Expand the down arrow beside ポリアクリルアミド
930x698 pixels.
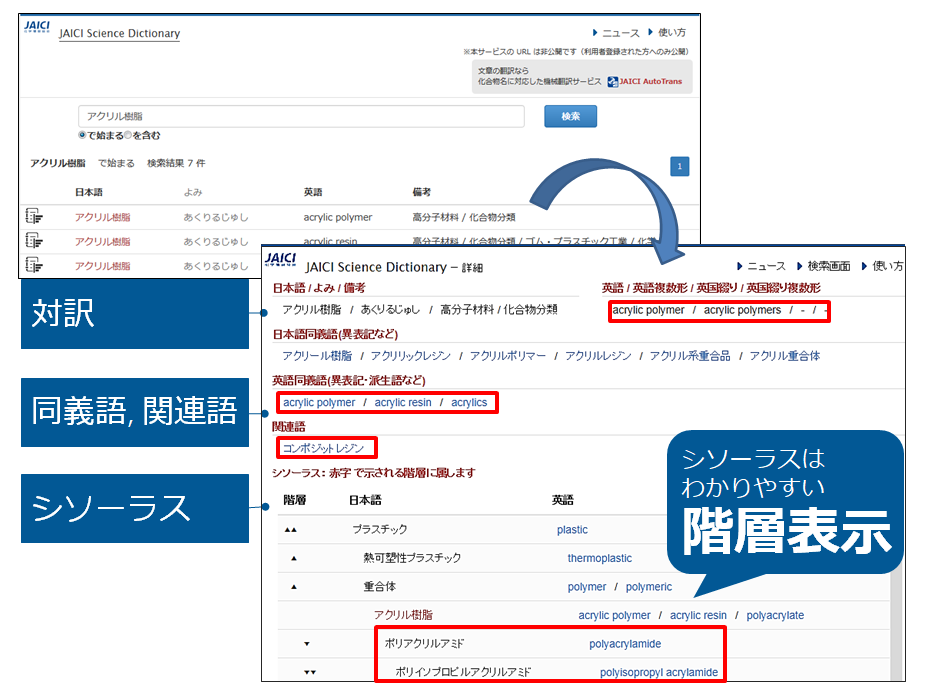point(307,643)
